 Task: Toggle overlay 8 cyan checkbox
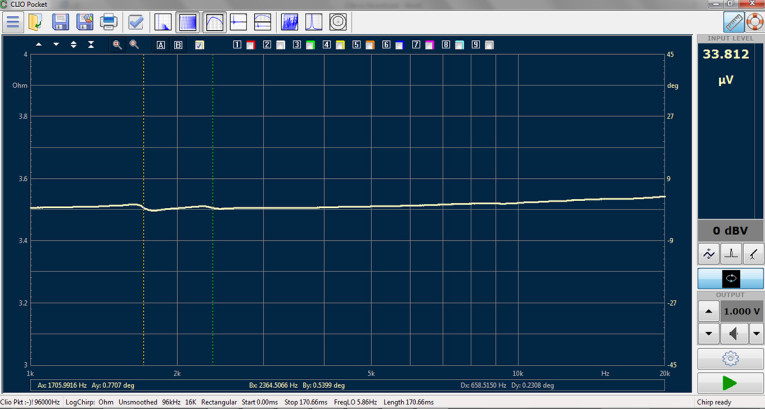pyautogui.click(x=459, y=45)
